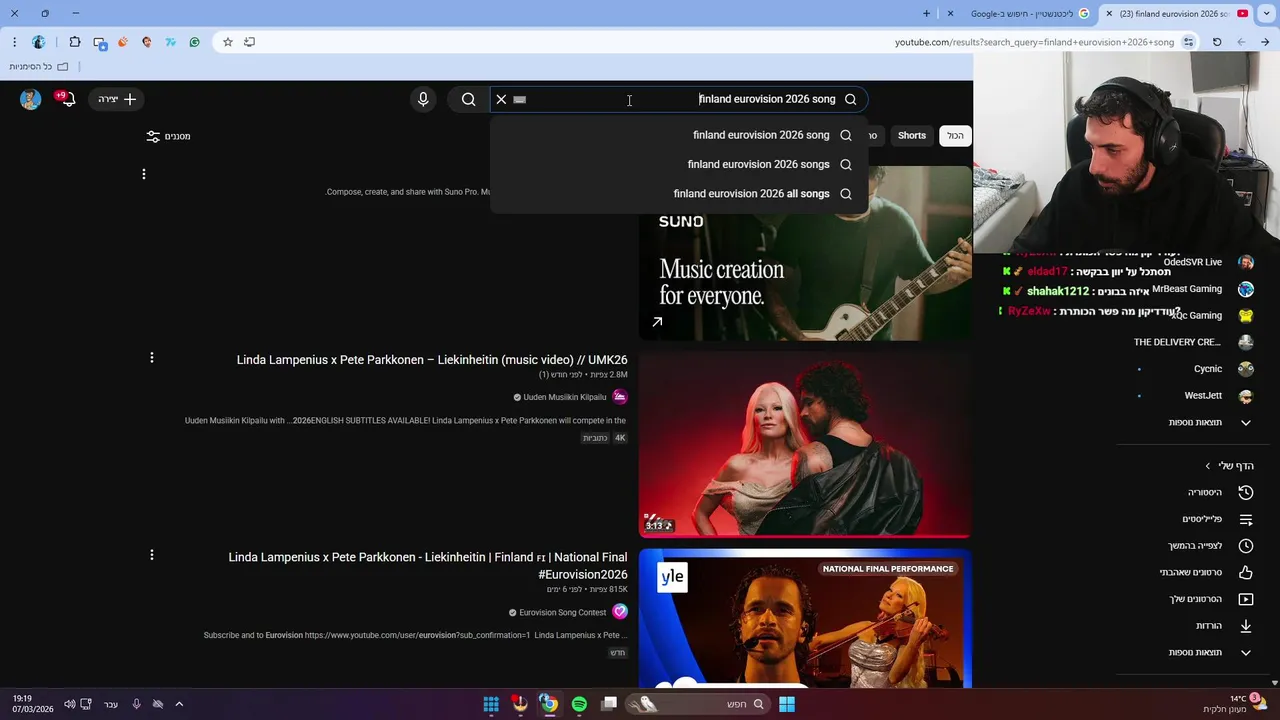
Task: Pick the suggestion 'finland eurovision 2026 song'
Action: [x=679, y=135]
